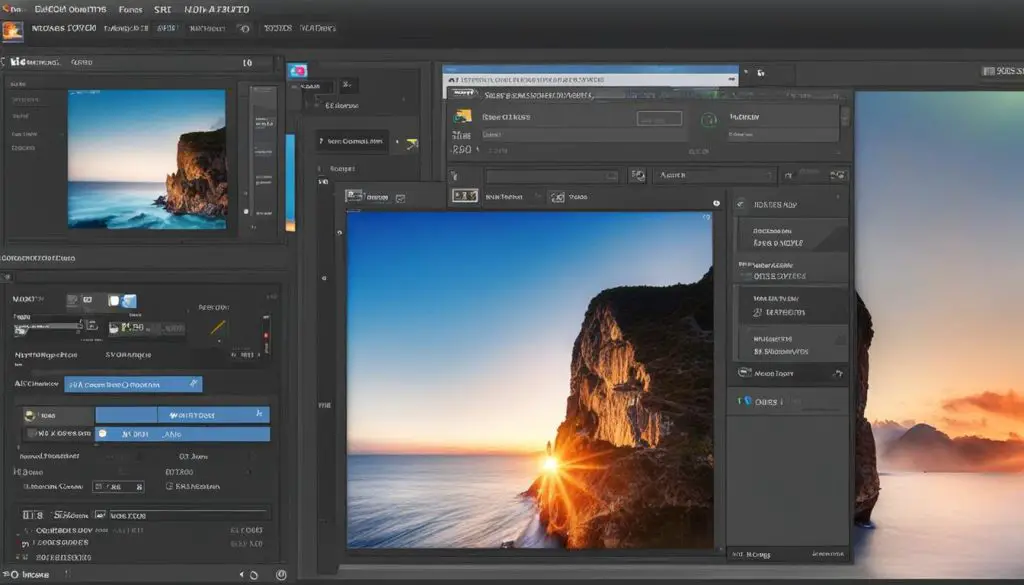This screenshot has width=1024, height=585.
Task: Click the pink and blue panel icon
Action: (298, 71)
